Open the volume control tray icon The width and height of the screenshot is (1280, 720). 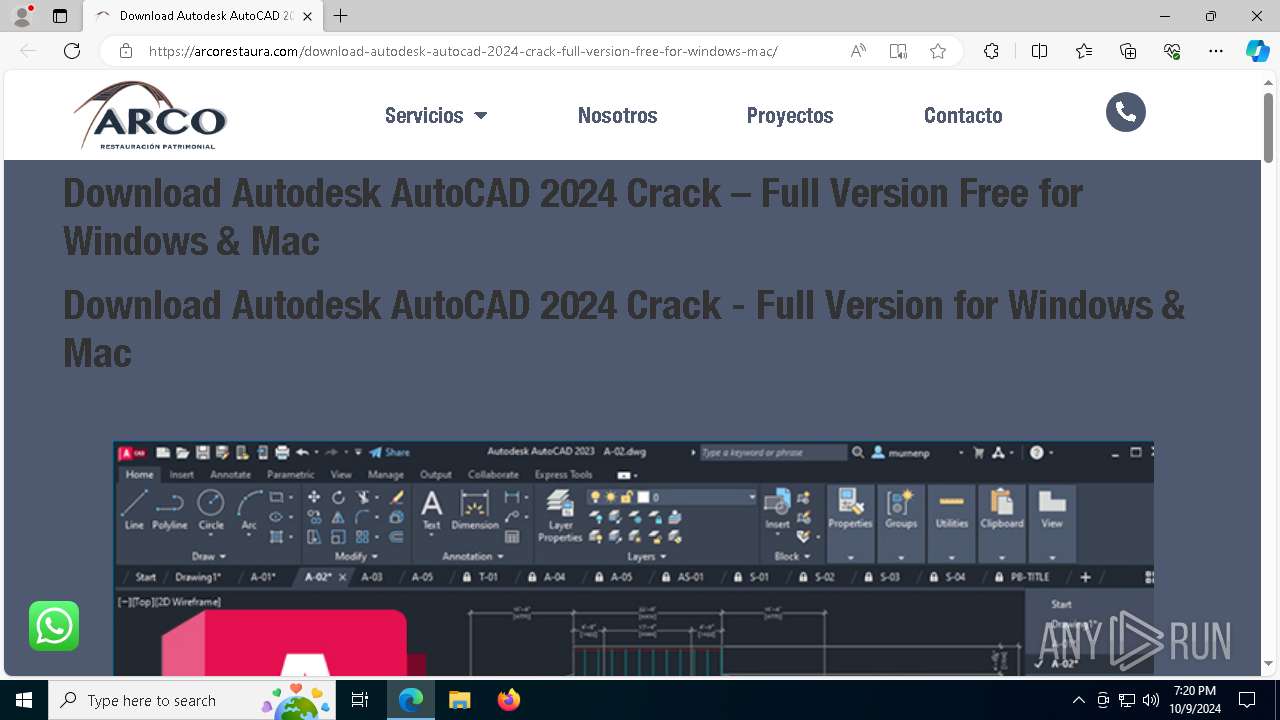(x=1151, y=700)
